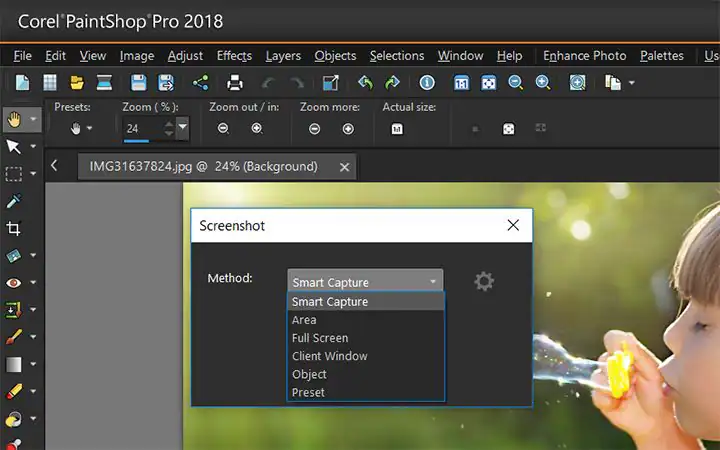Screen dimensions: 720x450
Task: Click Zoom in by one step button
Action: (x=257, y=129)
